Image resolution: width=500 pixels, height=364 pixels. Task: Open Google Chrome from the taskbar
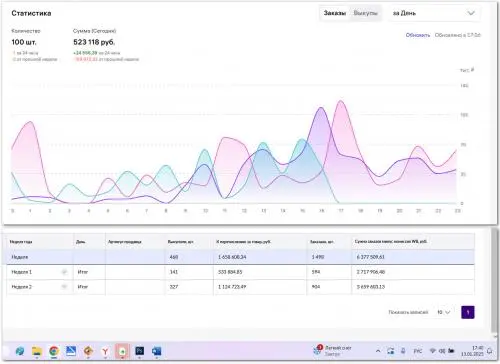[x=54, y=351]
